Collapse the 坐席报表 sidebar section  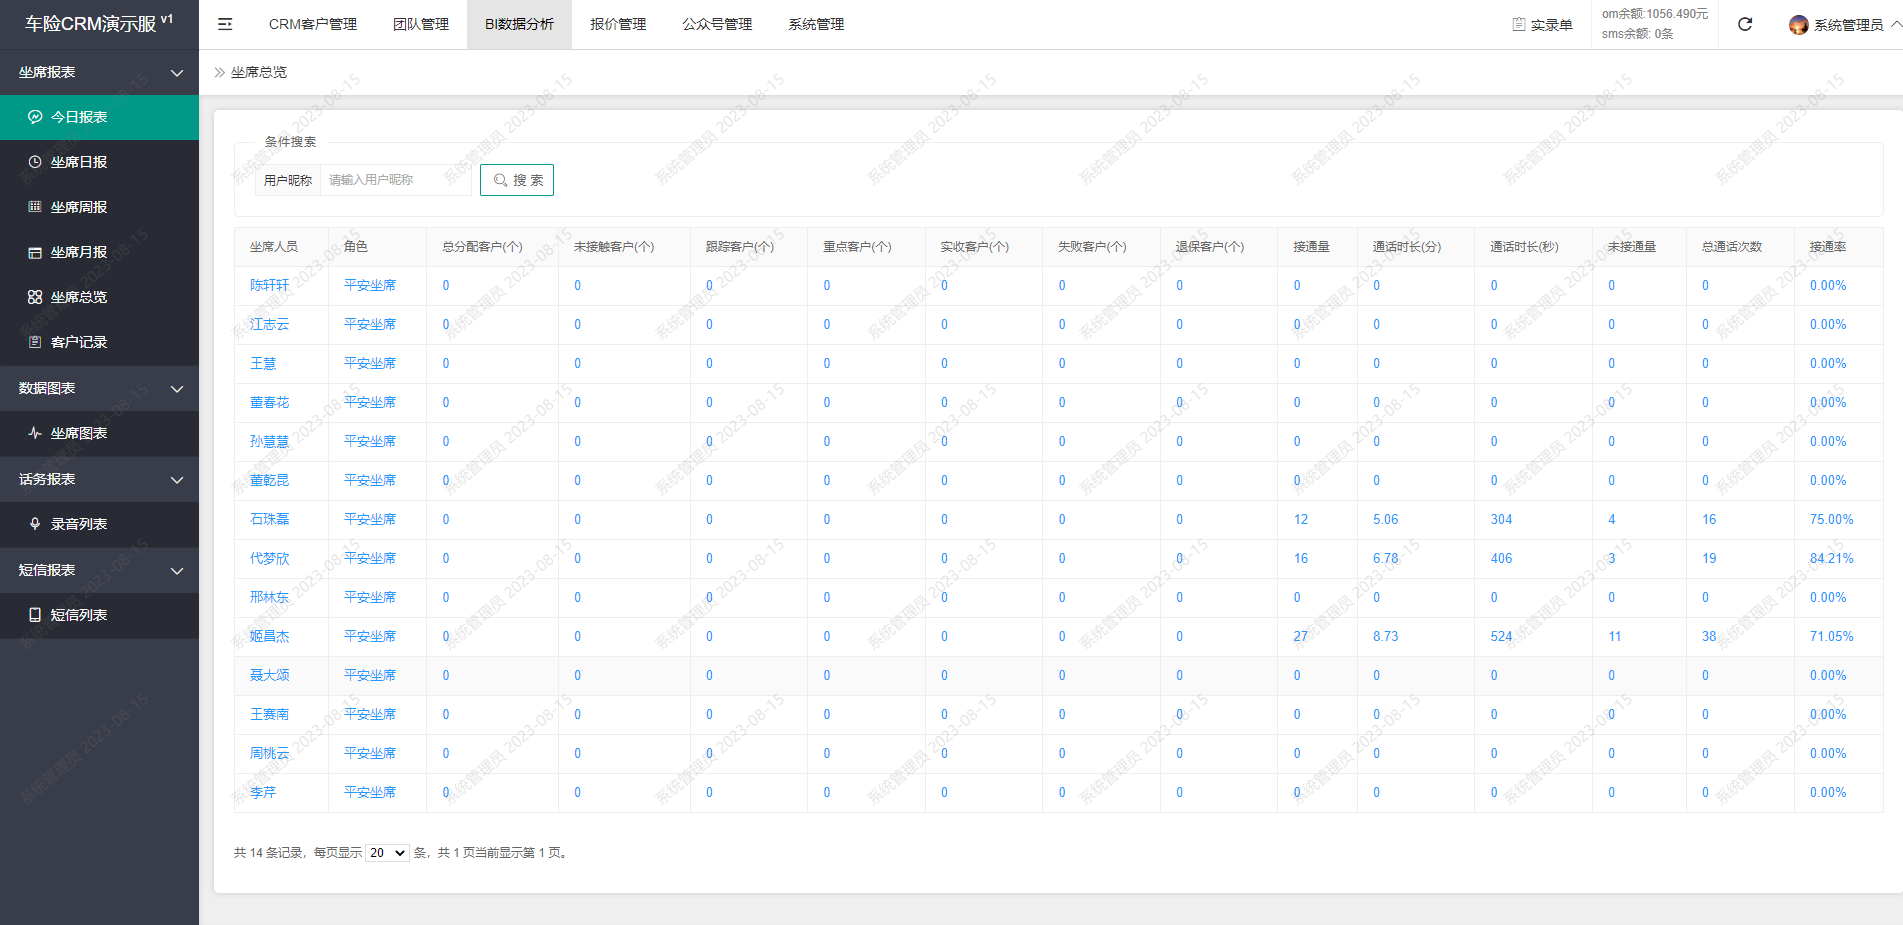[177, 73]
